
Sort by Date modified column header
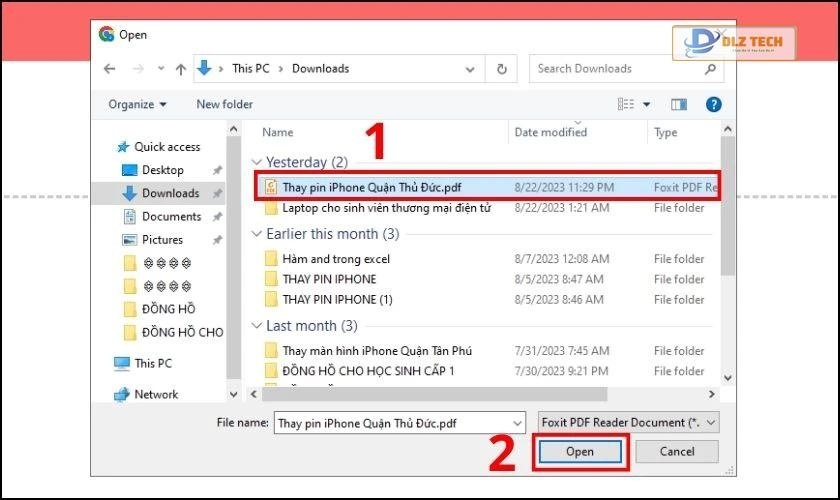pos(550,132)
